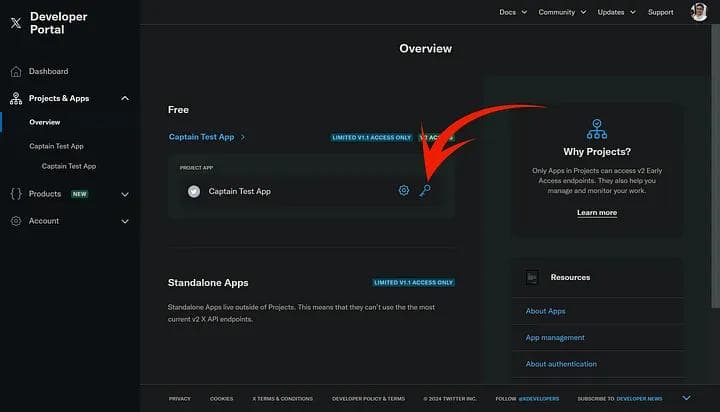Click Developer Policy & Terms link
720x412 pixels.
368,399
